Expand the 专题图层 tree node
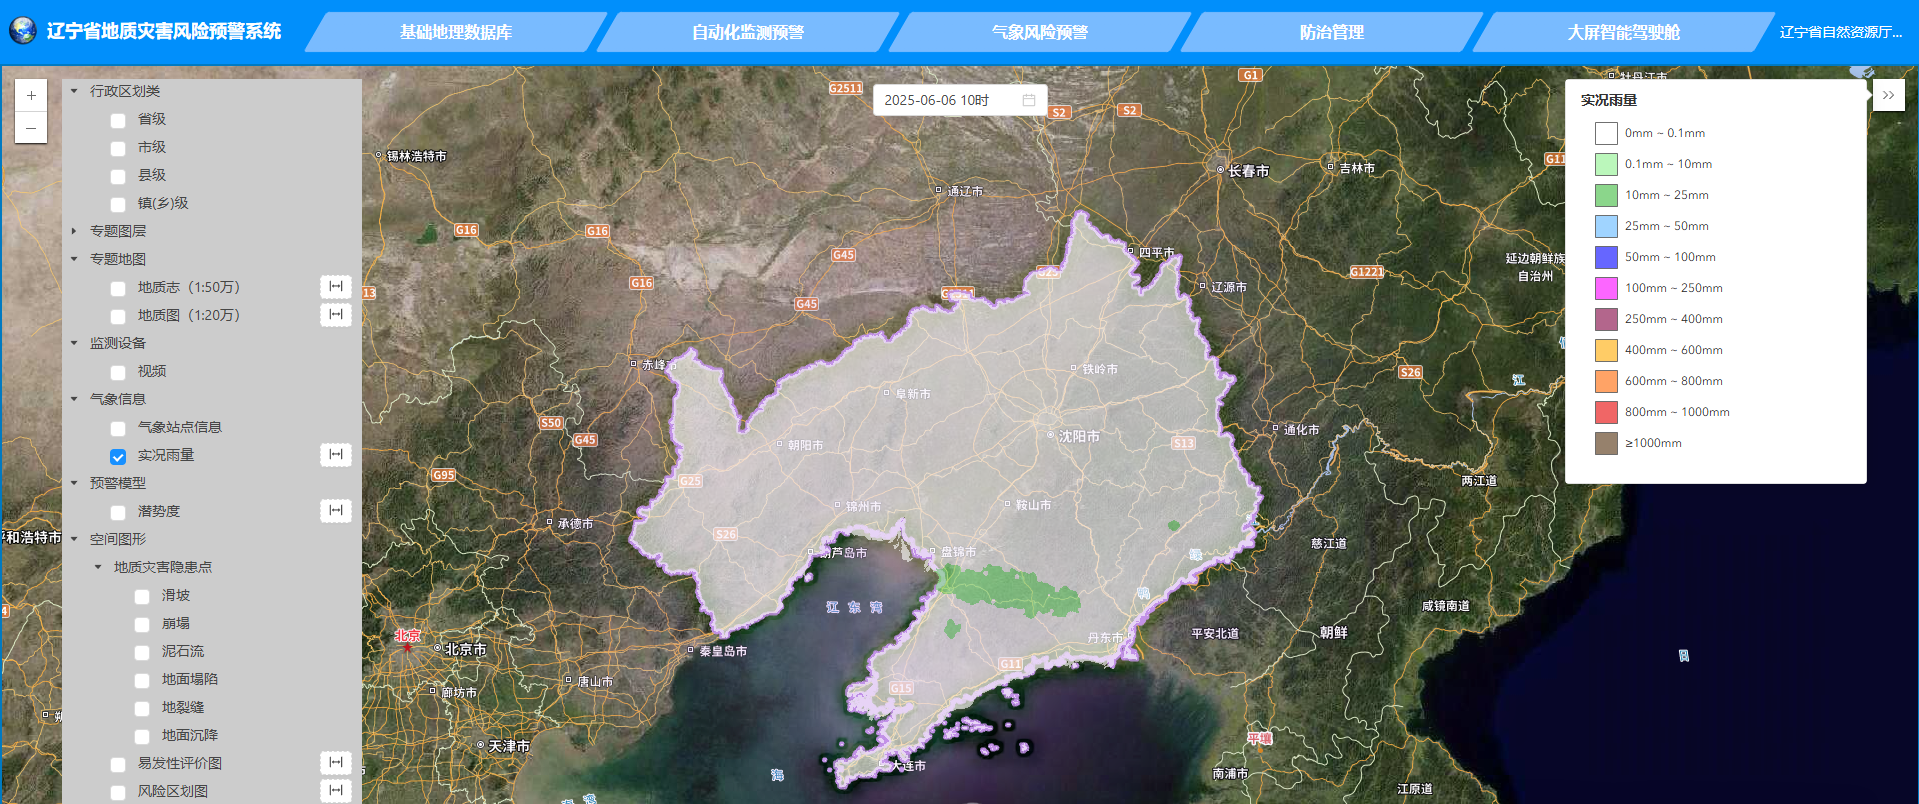 tap(74, 231)
